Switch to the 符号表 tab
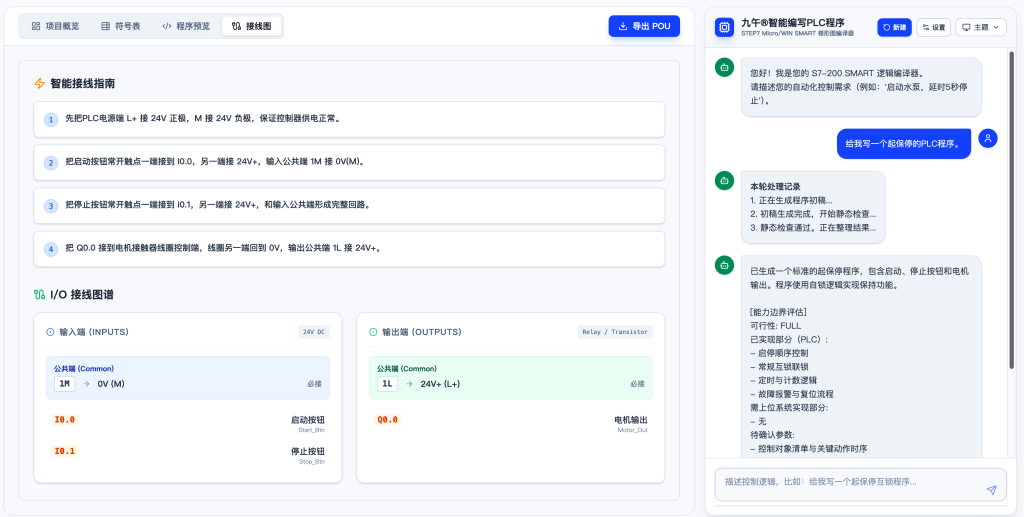Screen dimensions: 1024x517 click(x=121, y=26)
